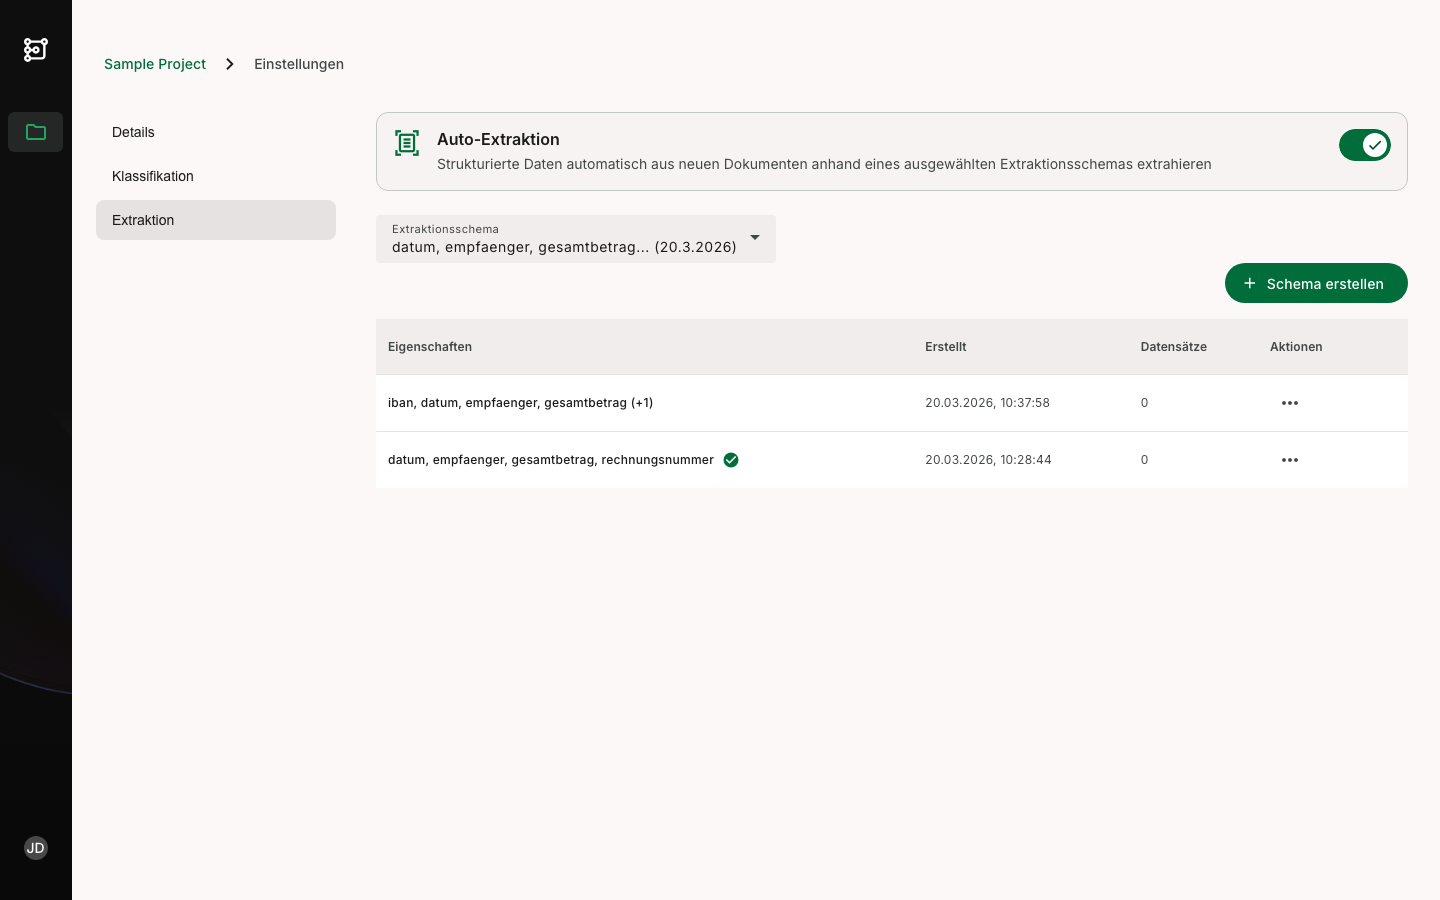Click the green checkmark badge beside rechnungsnummer

point(731,460)
